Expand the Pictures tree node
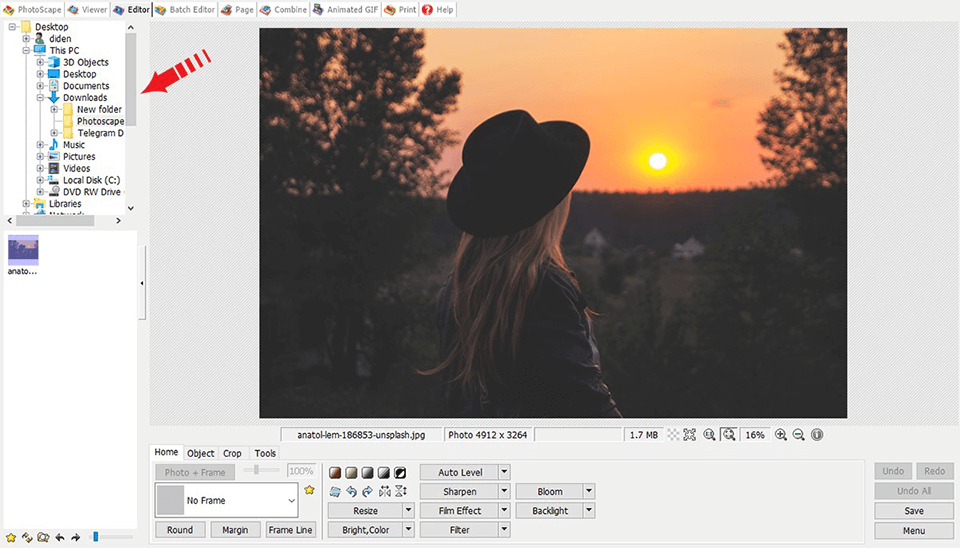 (40, 156)
